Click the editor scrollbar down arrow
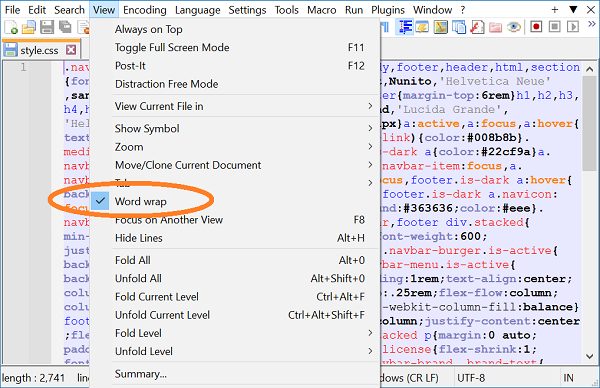Screen dimensions: 600x388 pyautogui.click(x=590, y=356)
